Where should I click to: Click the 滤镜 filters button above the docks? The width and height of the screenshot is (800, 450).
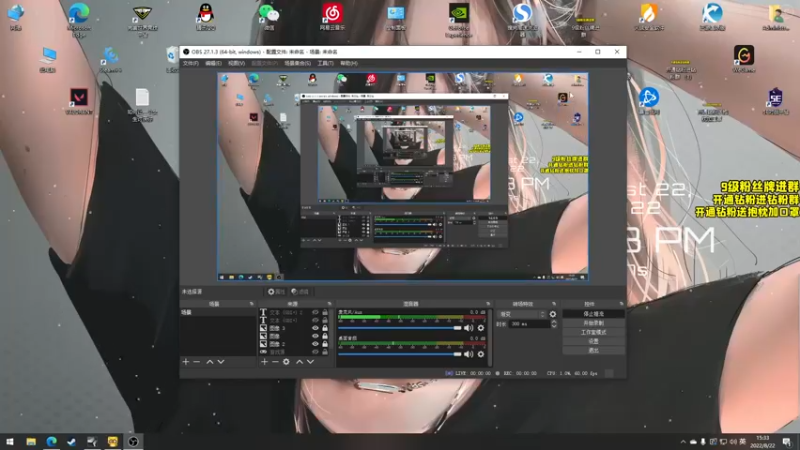(300, 292)
